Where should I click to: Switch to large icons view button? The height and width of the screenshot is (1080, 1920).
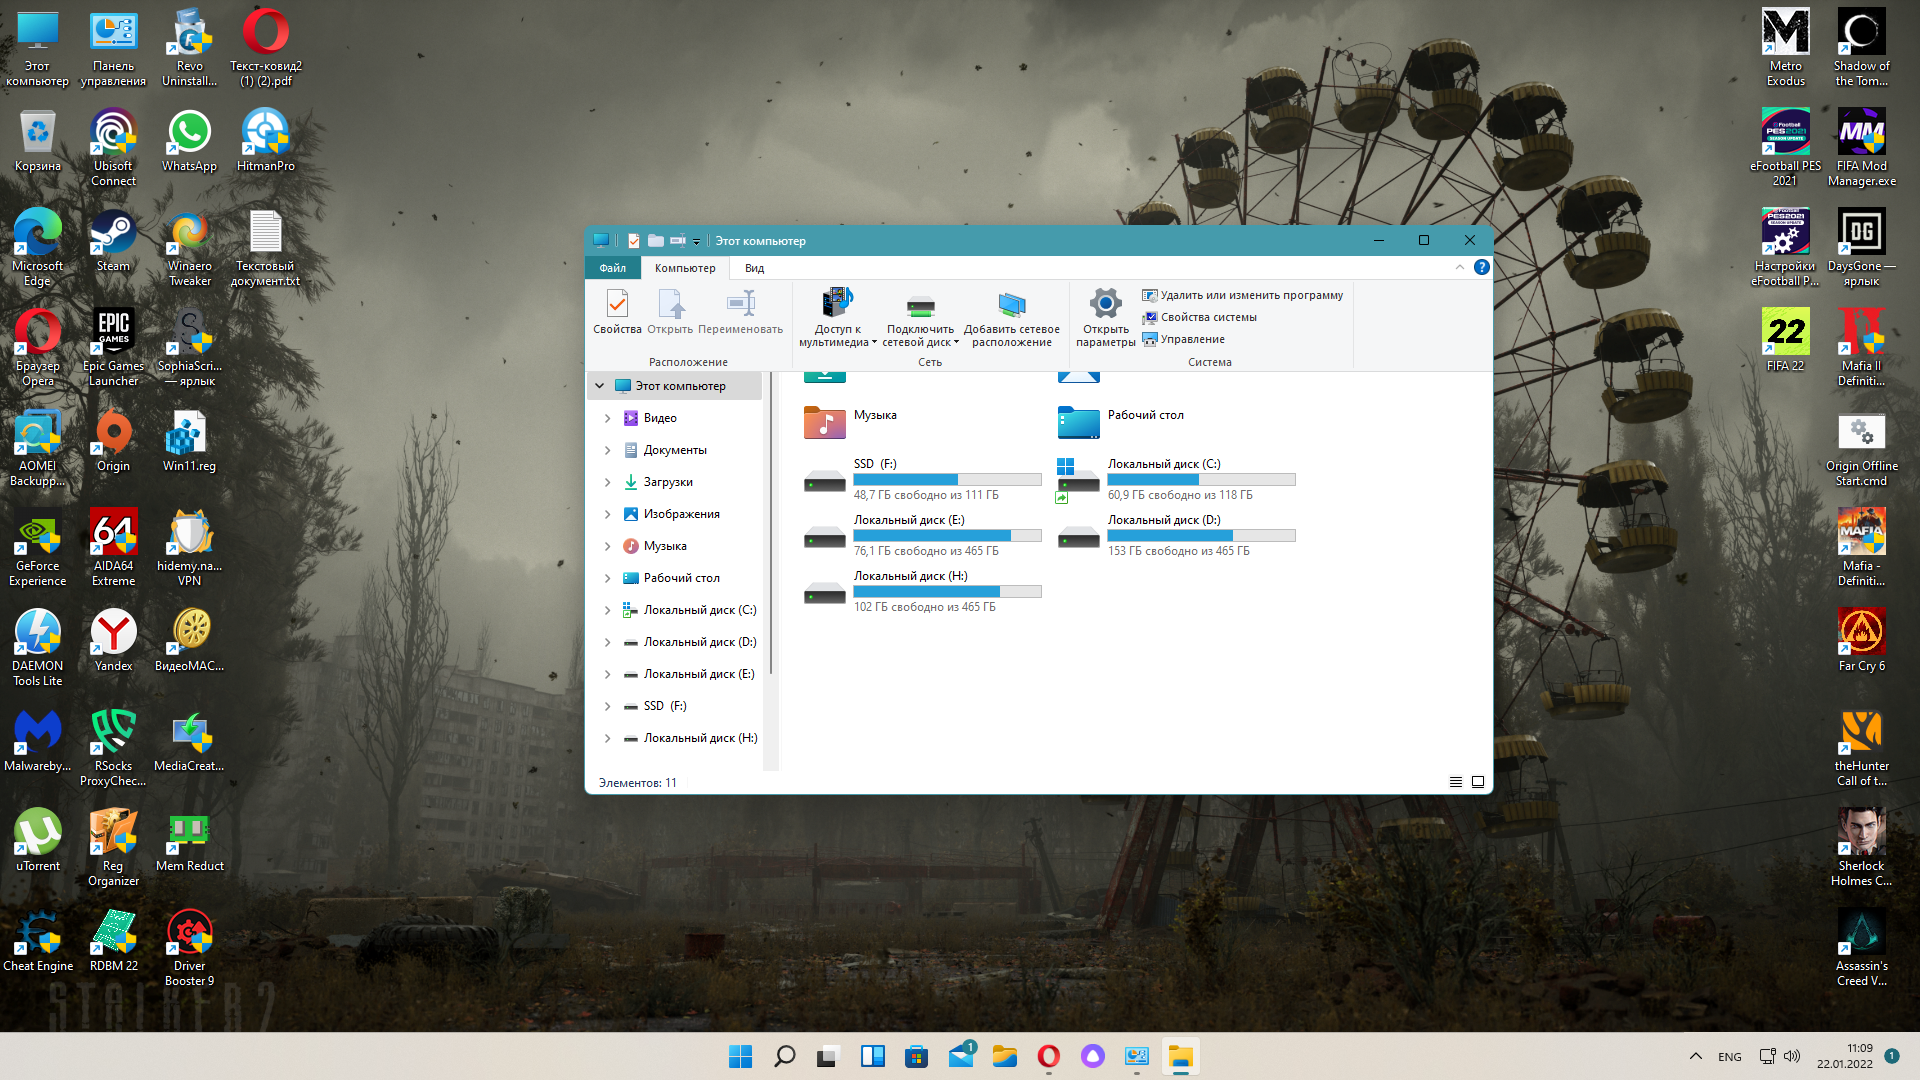pyautogui.click(x=1478, y=782)
